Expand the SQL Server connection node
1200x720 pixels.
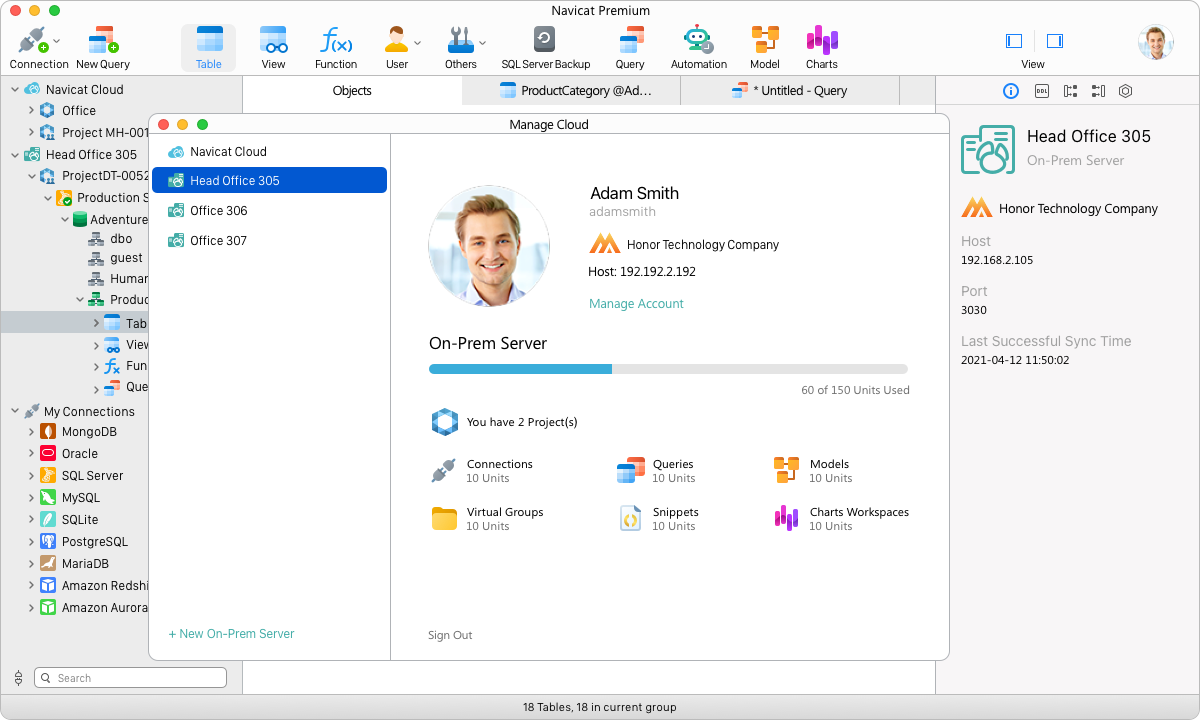31,476
